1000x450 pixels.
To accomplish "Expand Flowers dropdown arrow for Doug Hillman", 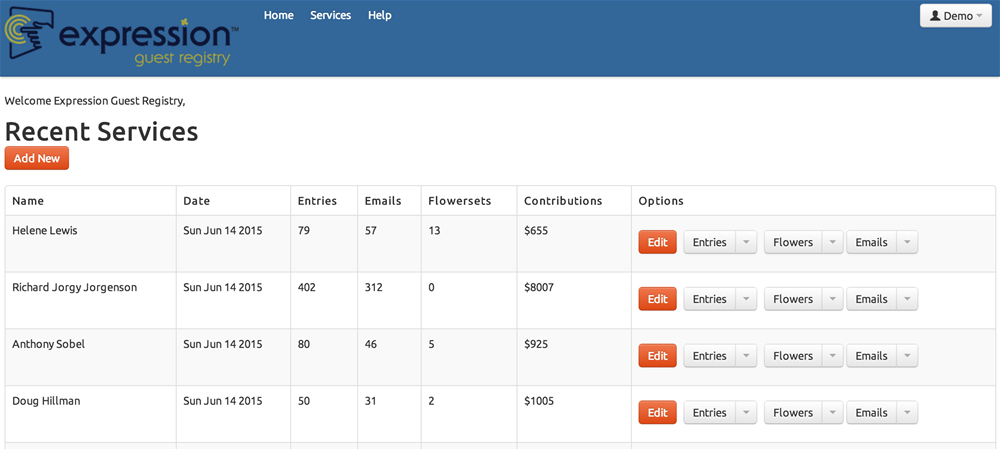I will [x=833, y=412].
